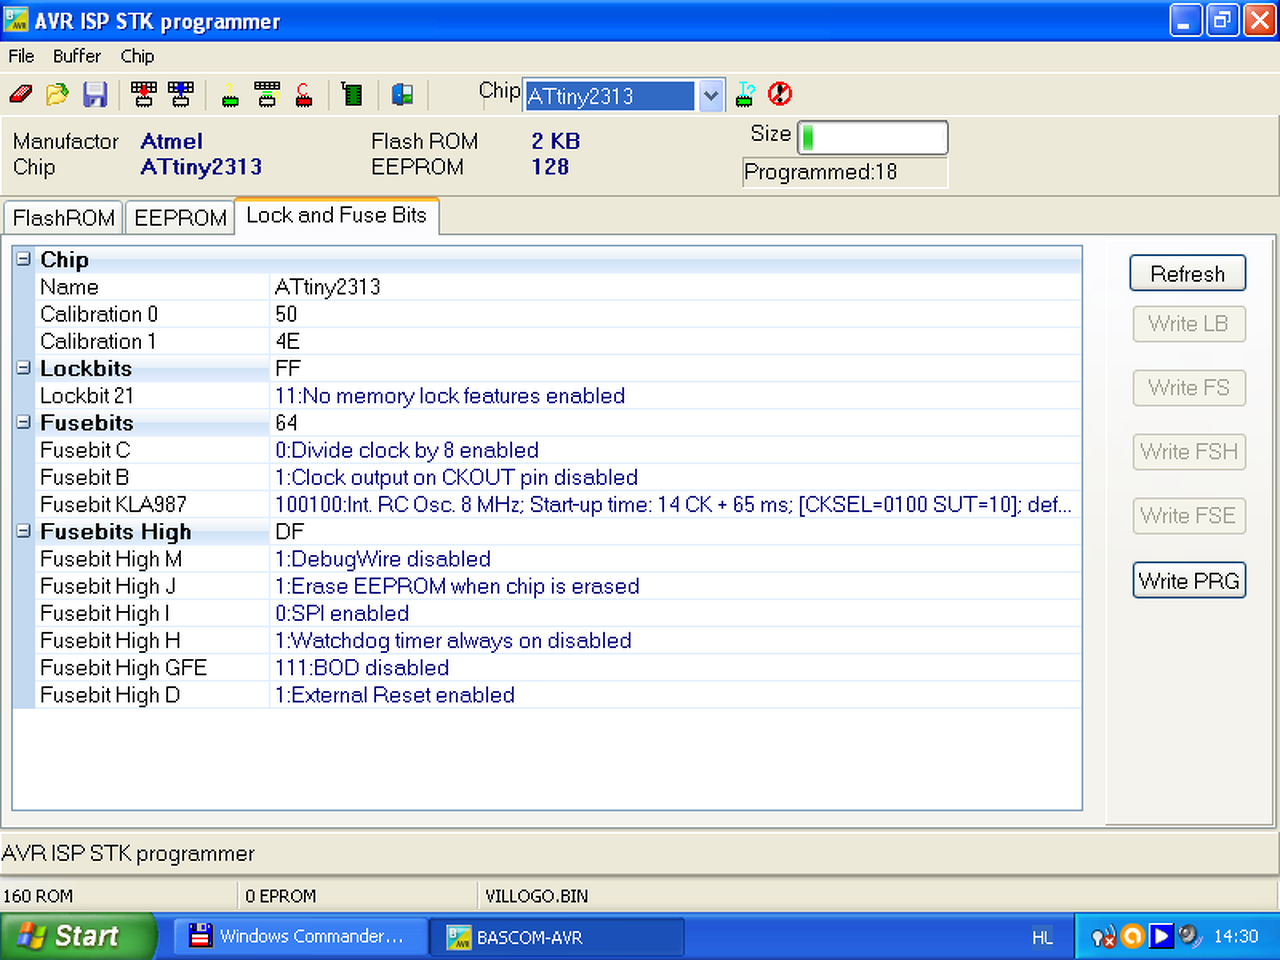Switch to the FlashROM tab

[x=64, y=218]
